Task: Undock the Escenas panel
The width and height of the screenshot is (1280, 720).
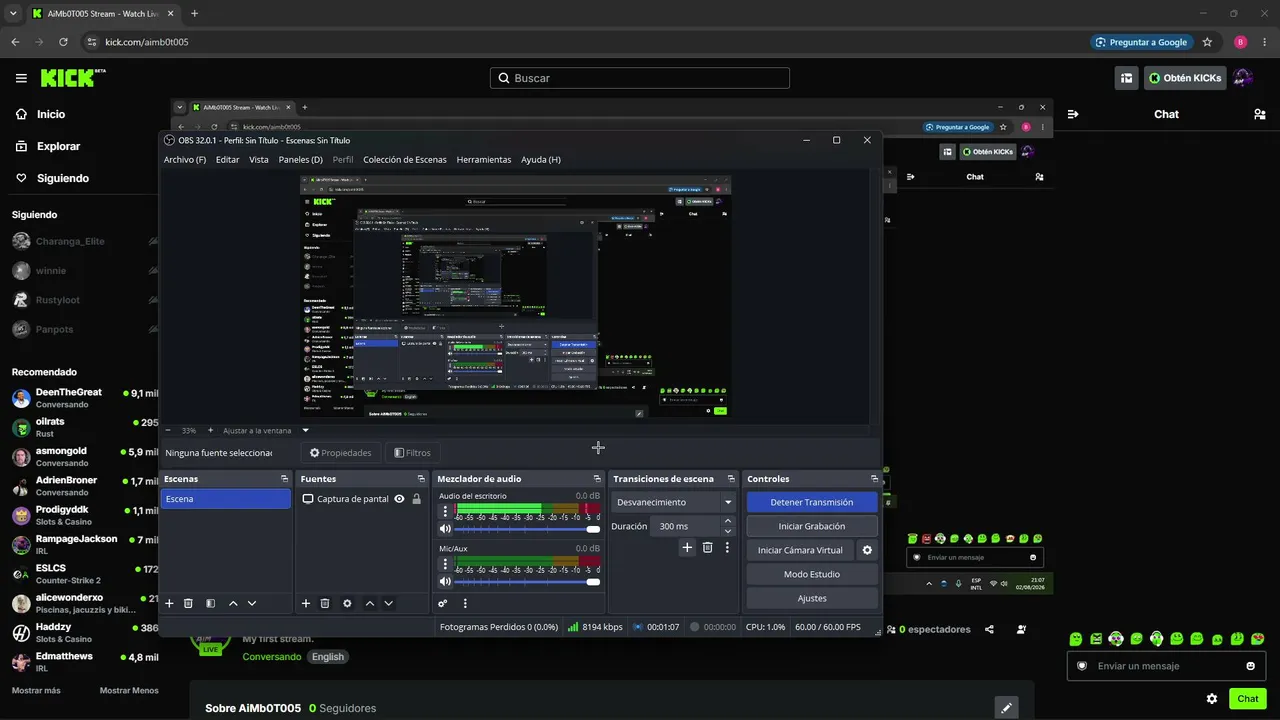Action: (x=284, y=479)
